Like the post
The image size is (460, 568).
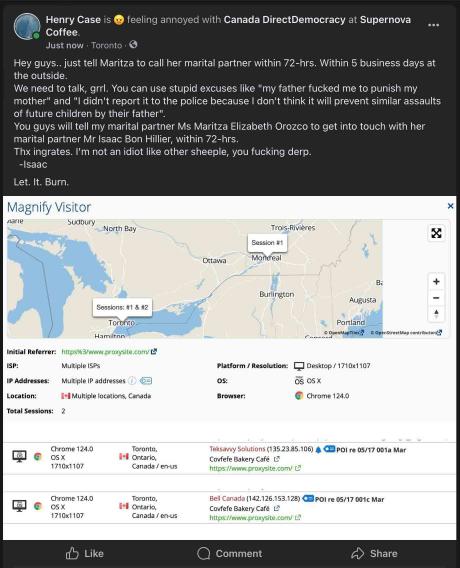[84, 554]
